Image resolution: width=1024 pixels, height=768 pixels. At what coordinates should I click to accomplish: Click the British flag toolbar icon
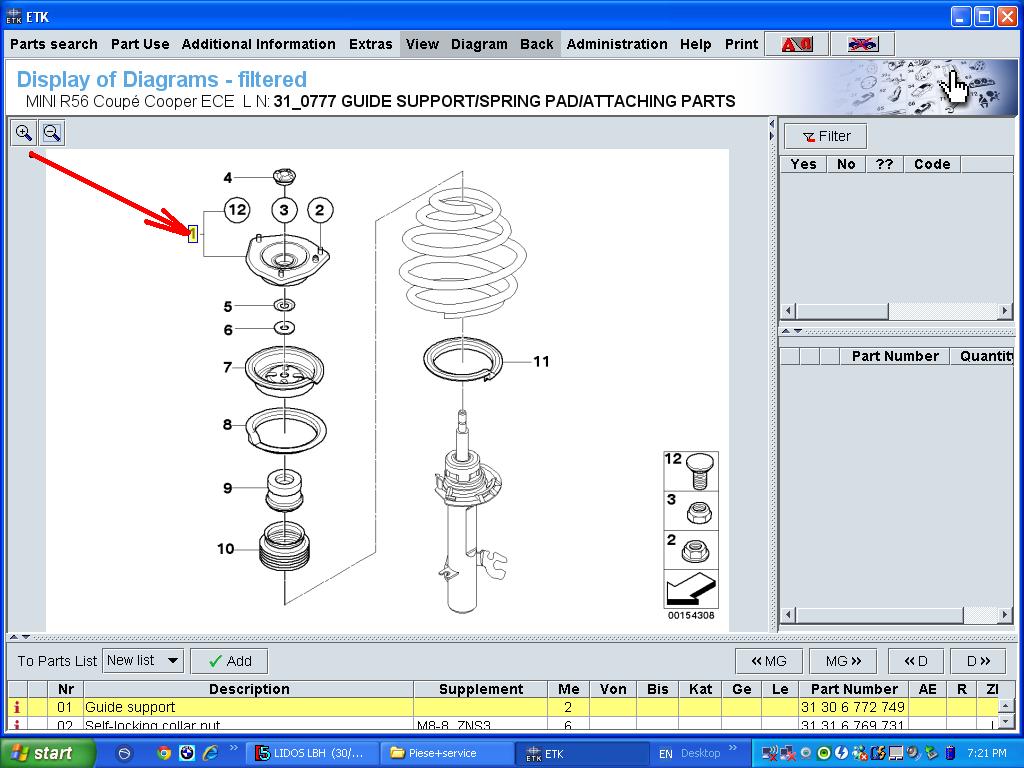[x=861, y=44]
